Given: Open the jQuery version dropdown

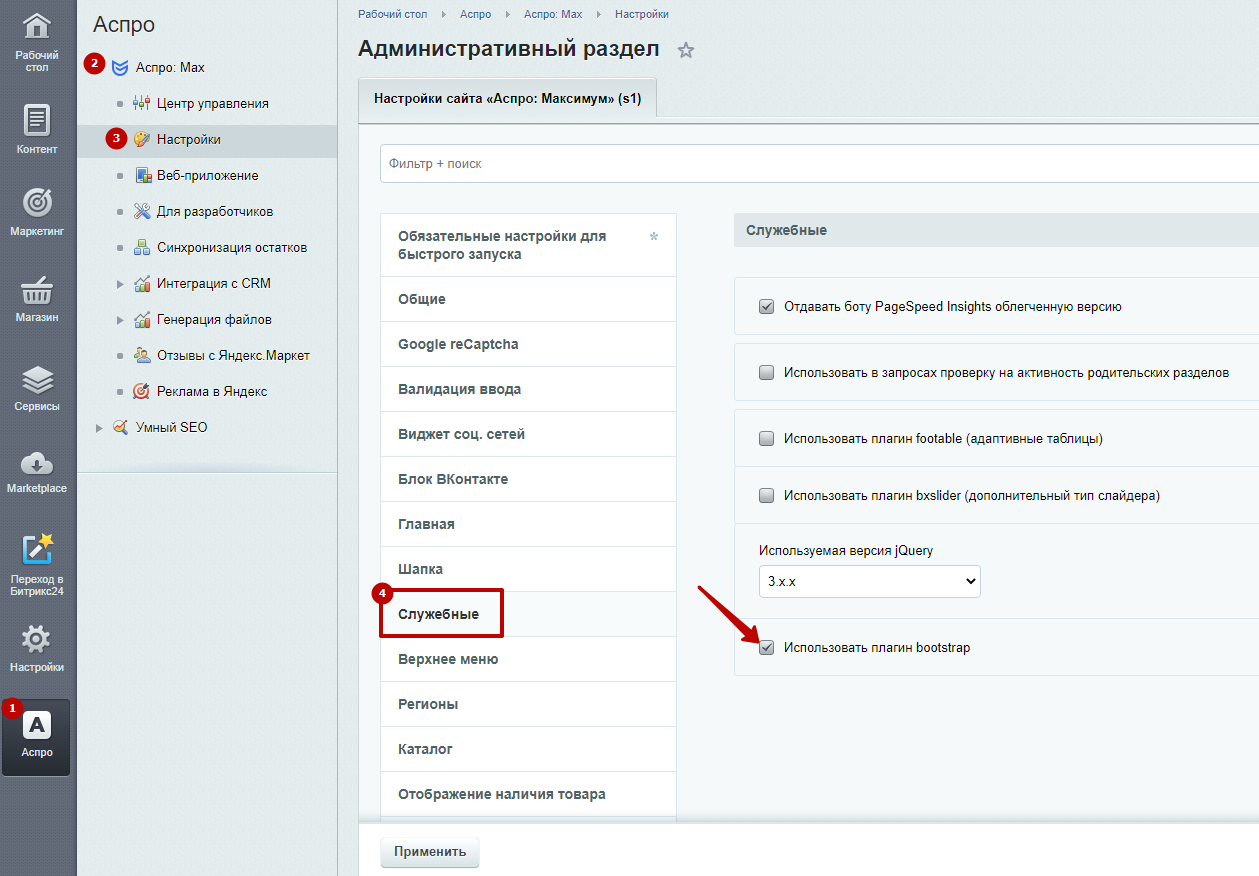Looking at the screenshot, I should click(x=870, y=581).
